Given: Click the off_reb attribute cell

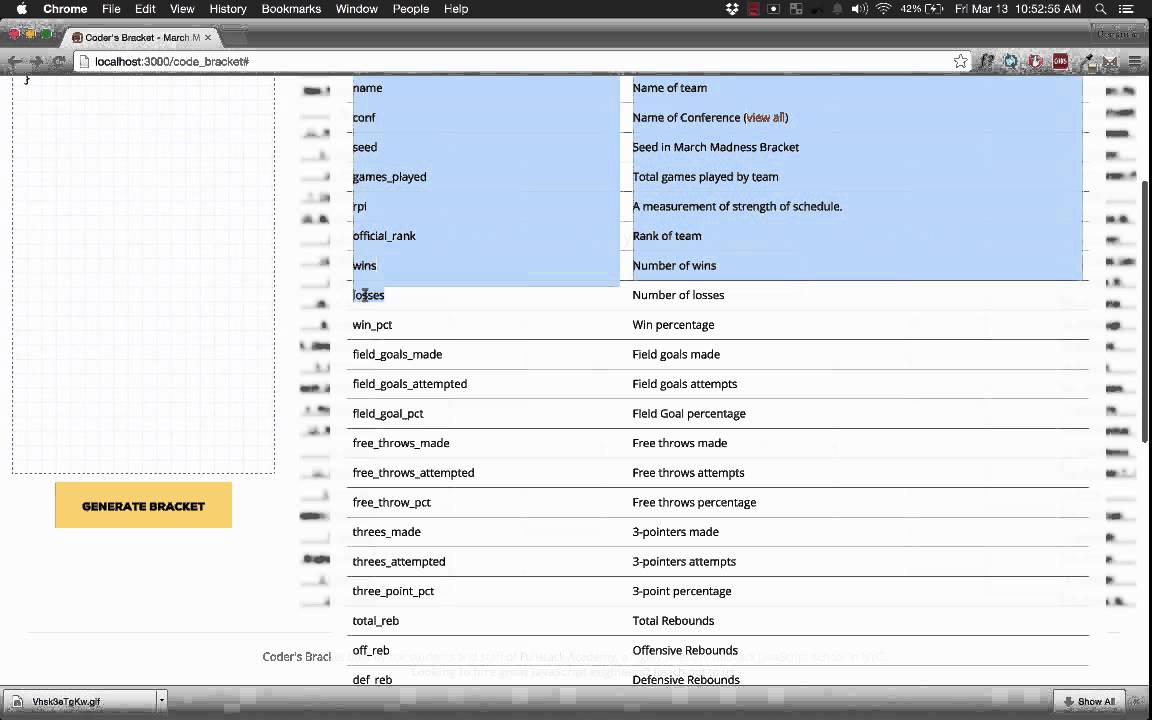Looking at the screenshot, I should tap(371, 650).
